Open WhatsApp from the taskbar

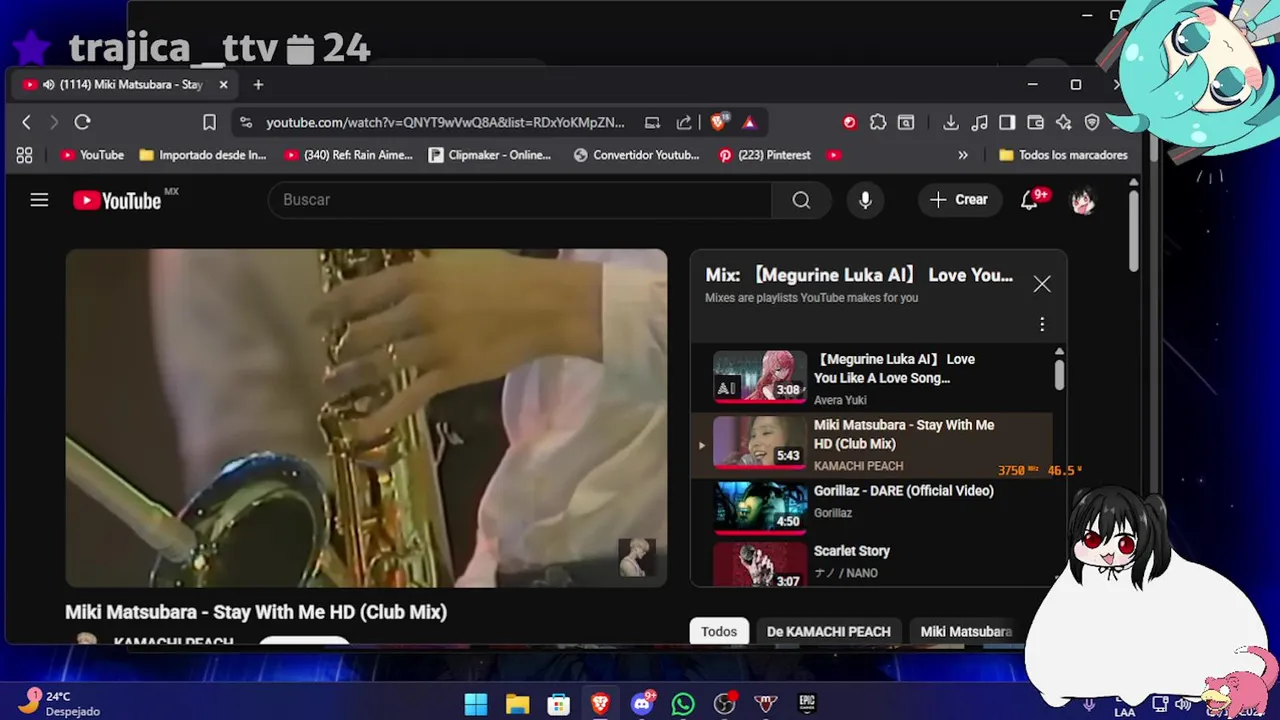[x=683, y=704]
